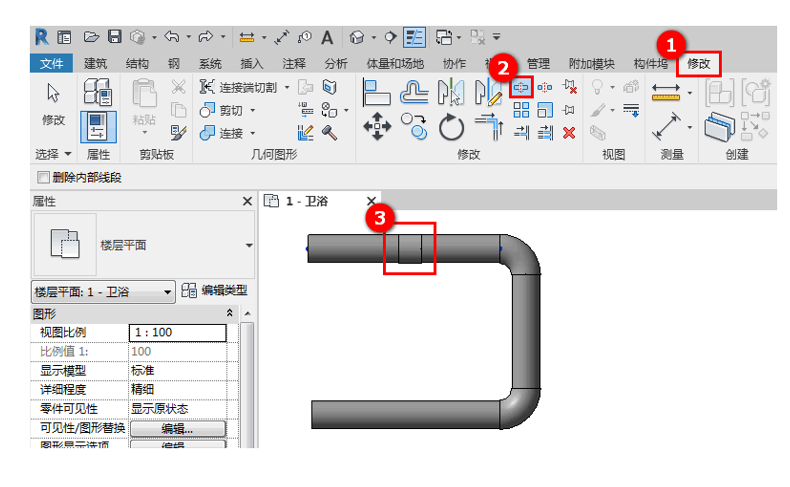Open the 文件 menu
The height and width of the screenshot is (487, 790).
click(x=51, y=64)
